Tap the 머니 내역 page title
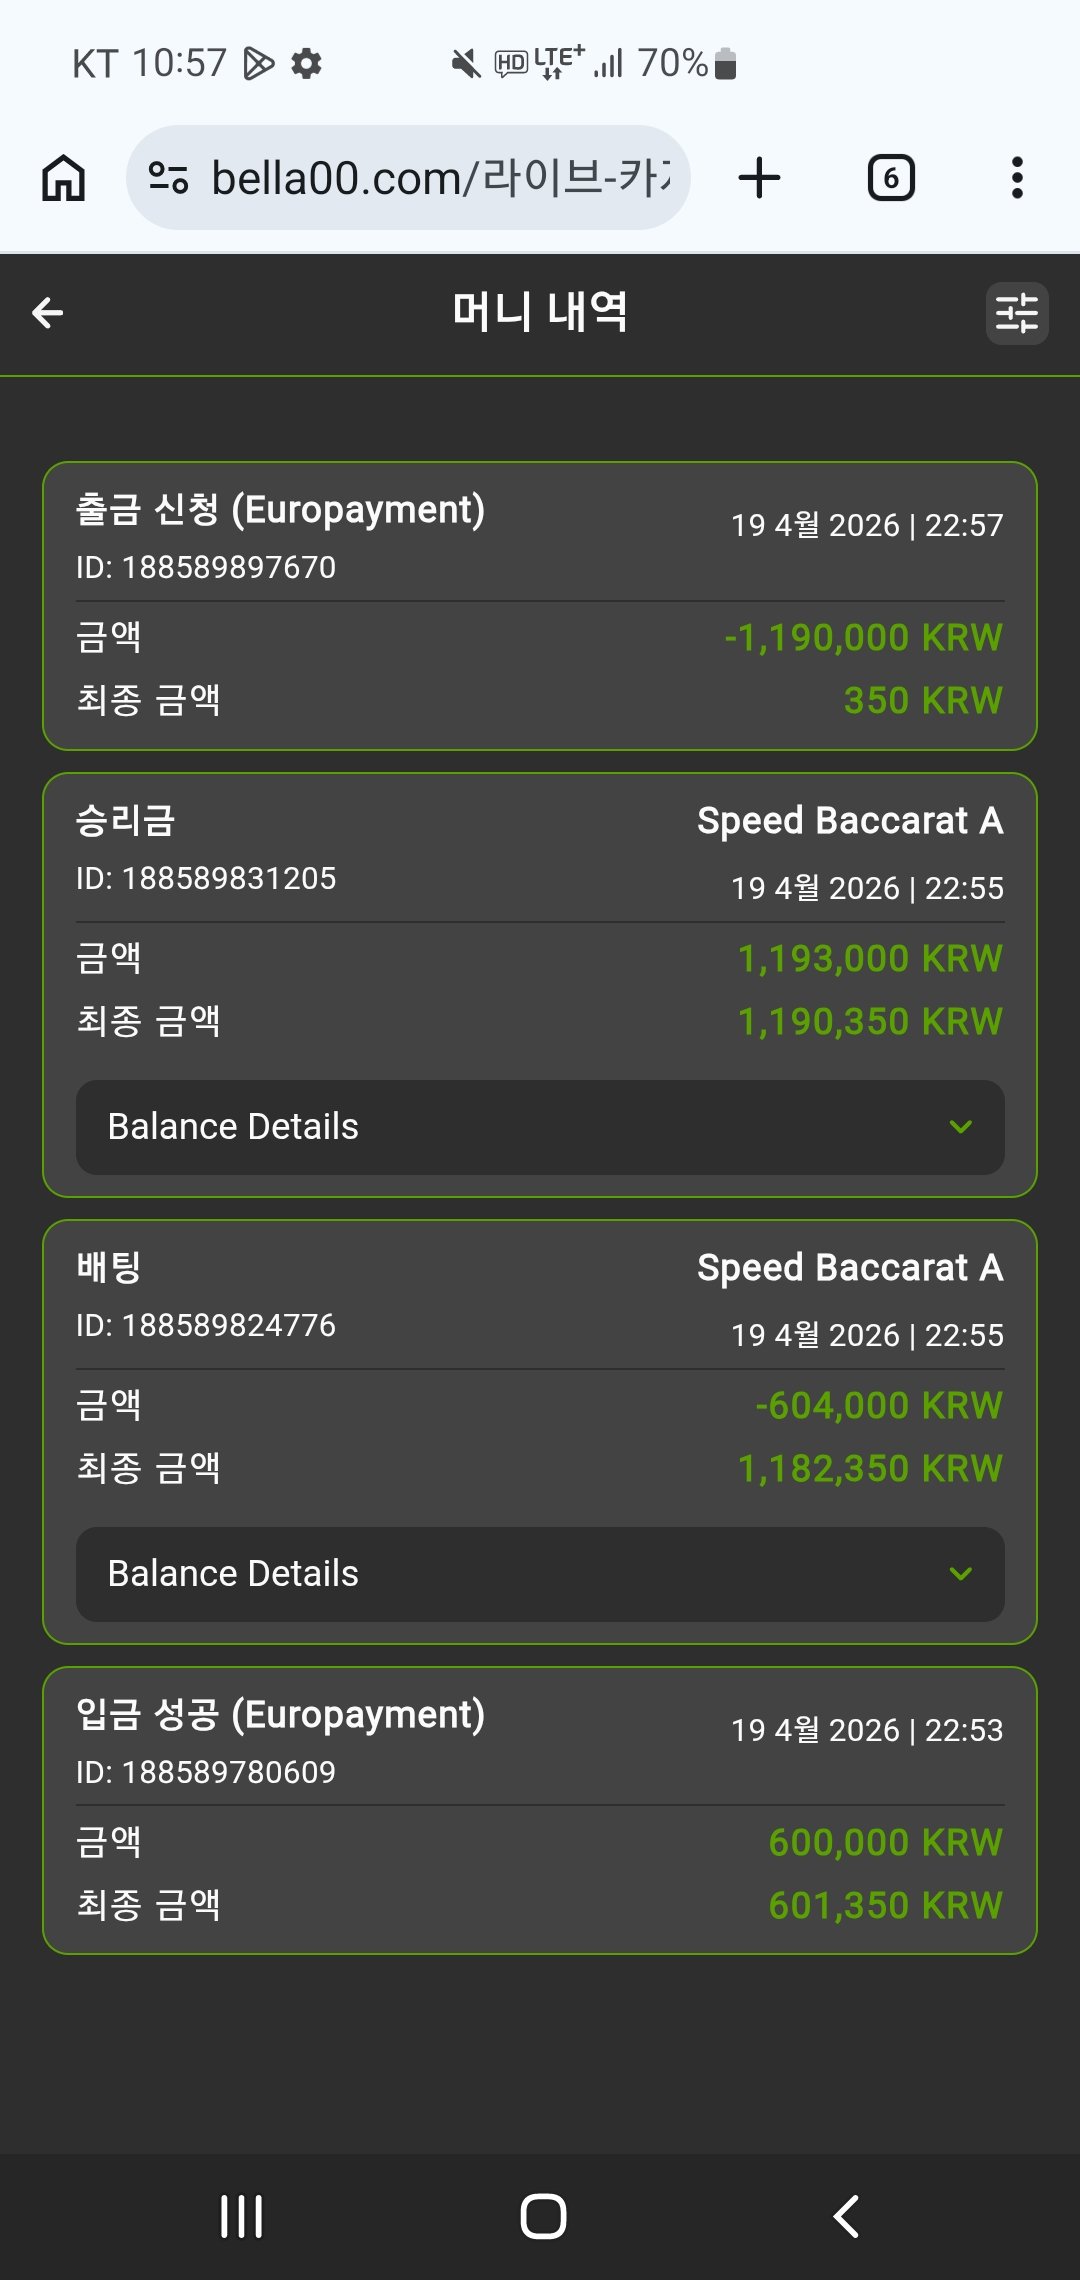Screen dimensions: 1080x2280 [540, 312]
